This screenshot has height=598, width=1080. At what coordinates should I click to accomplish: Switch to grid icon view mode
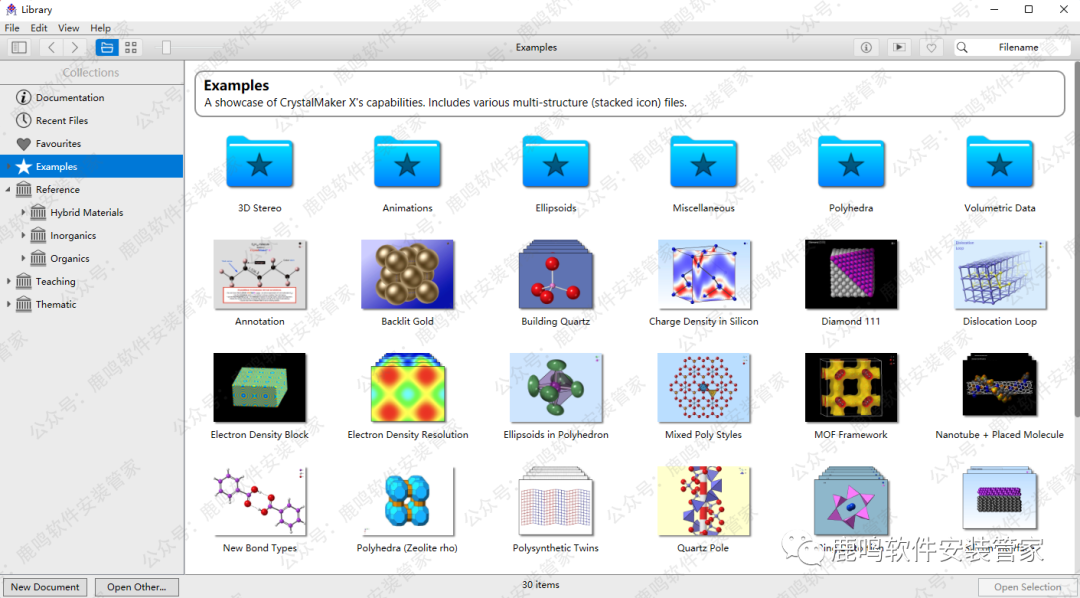[132, 47]
